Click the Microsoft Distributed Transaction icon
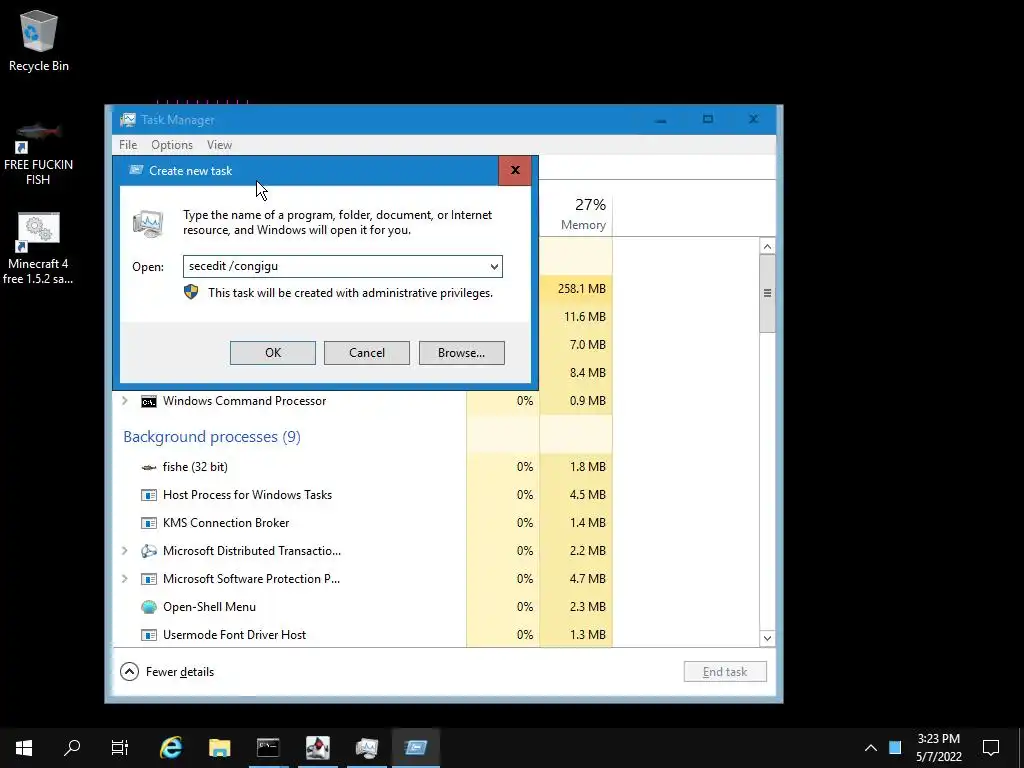This screenshot has height=768, width=1024. click(x=149, y=551)
